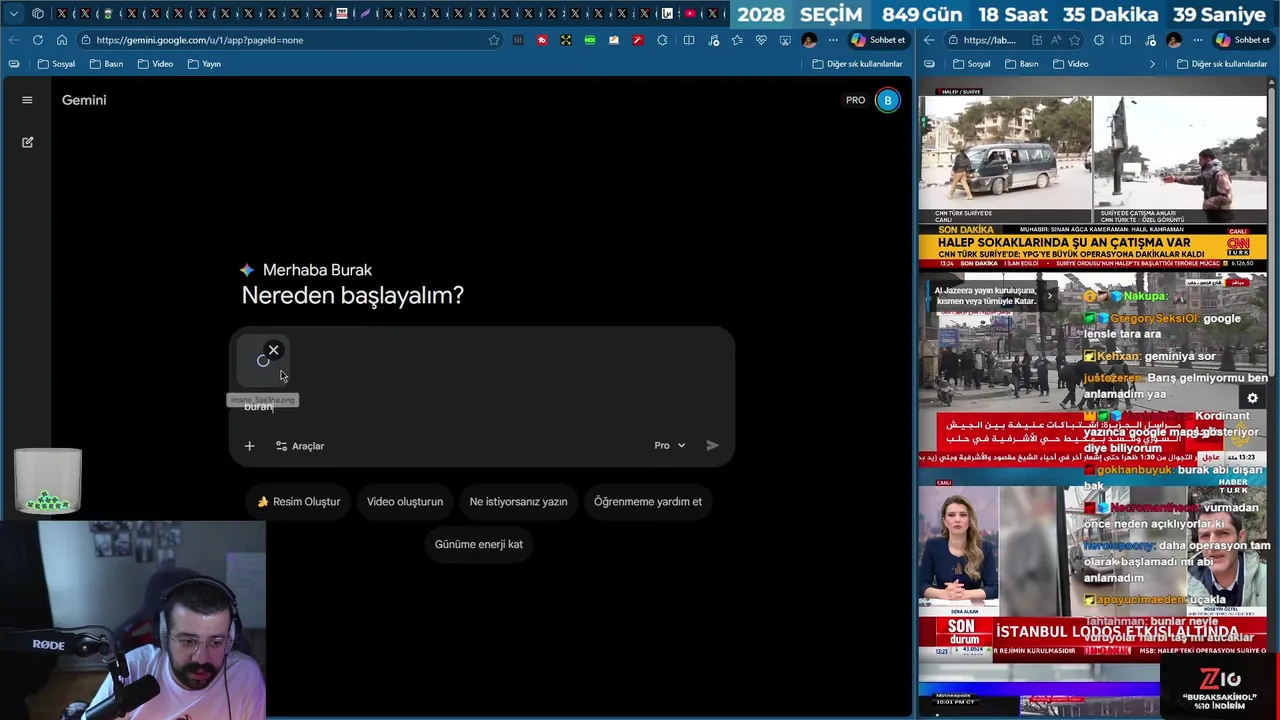Open the three-dot settings menu in the left browser
Screen dimensions: 1280x720
click(833, 40)
